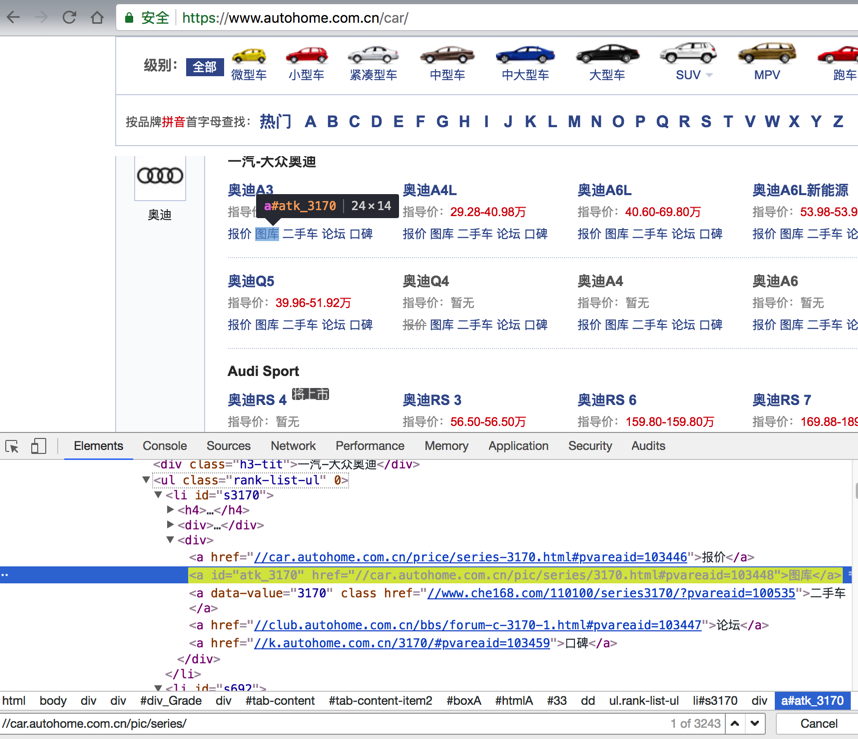Open the Performance tab

pyautogui.click(x=370, y=446)
